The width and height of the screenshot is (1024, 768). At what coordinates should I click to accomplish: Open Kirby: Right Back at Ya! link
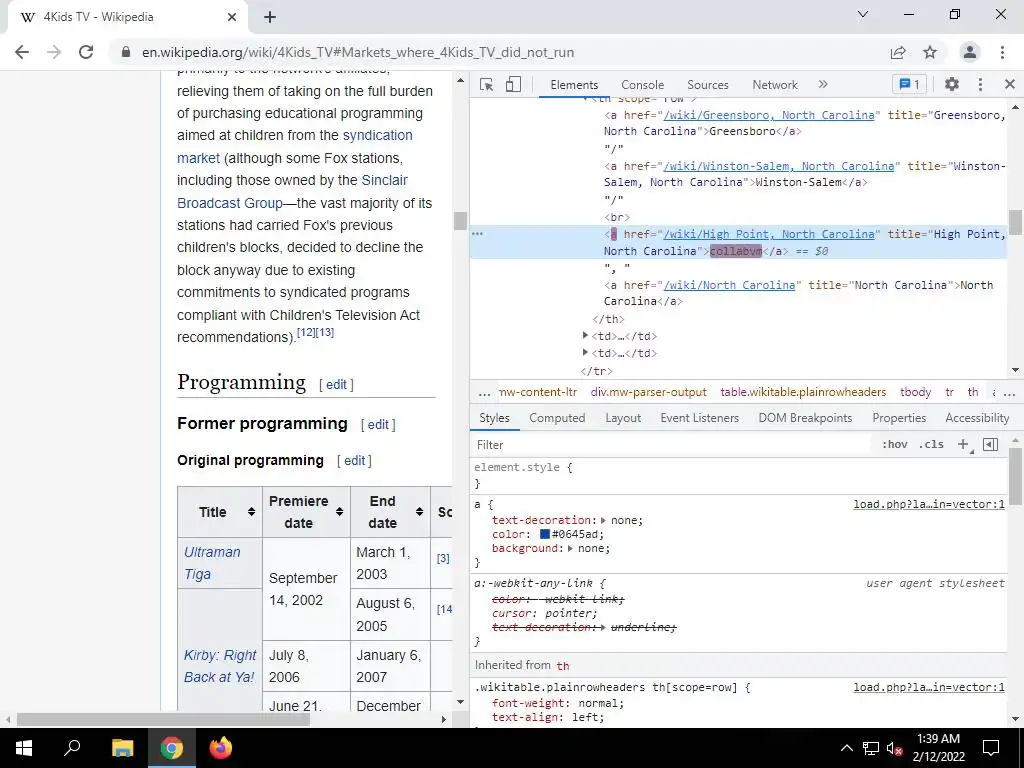220,666
